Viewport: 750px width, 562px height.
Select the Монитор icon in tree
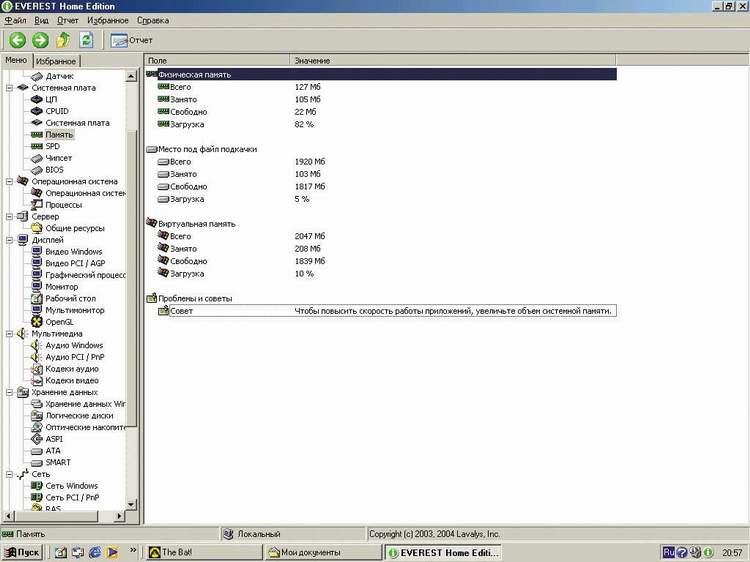click(x=37, y=287)
